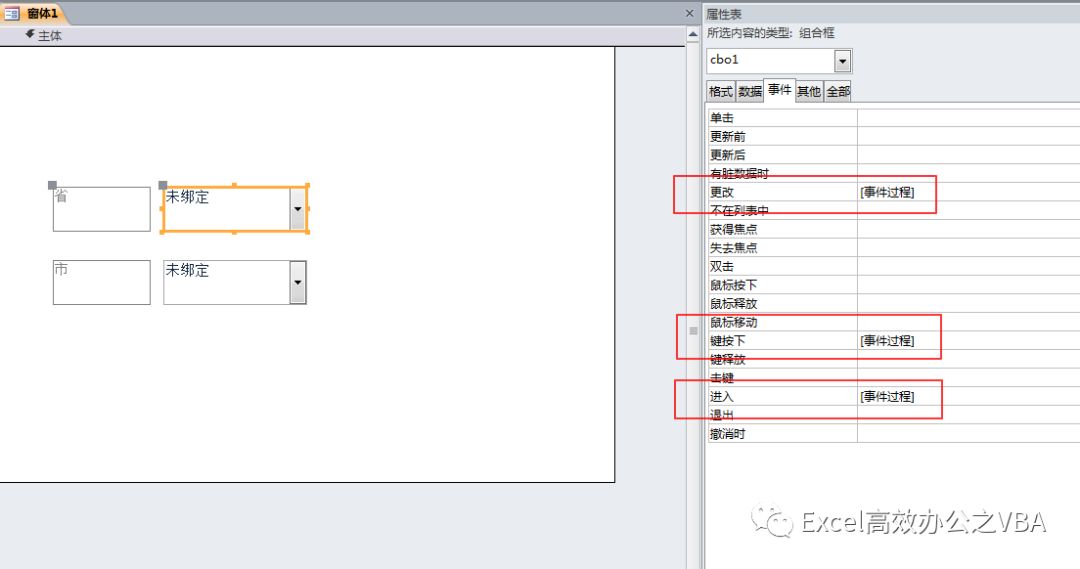This screenshot has height=569, width=1080.
Task: Select the 事件 tab
Action: [780, 90]
